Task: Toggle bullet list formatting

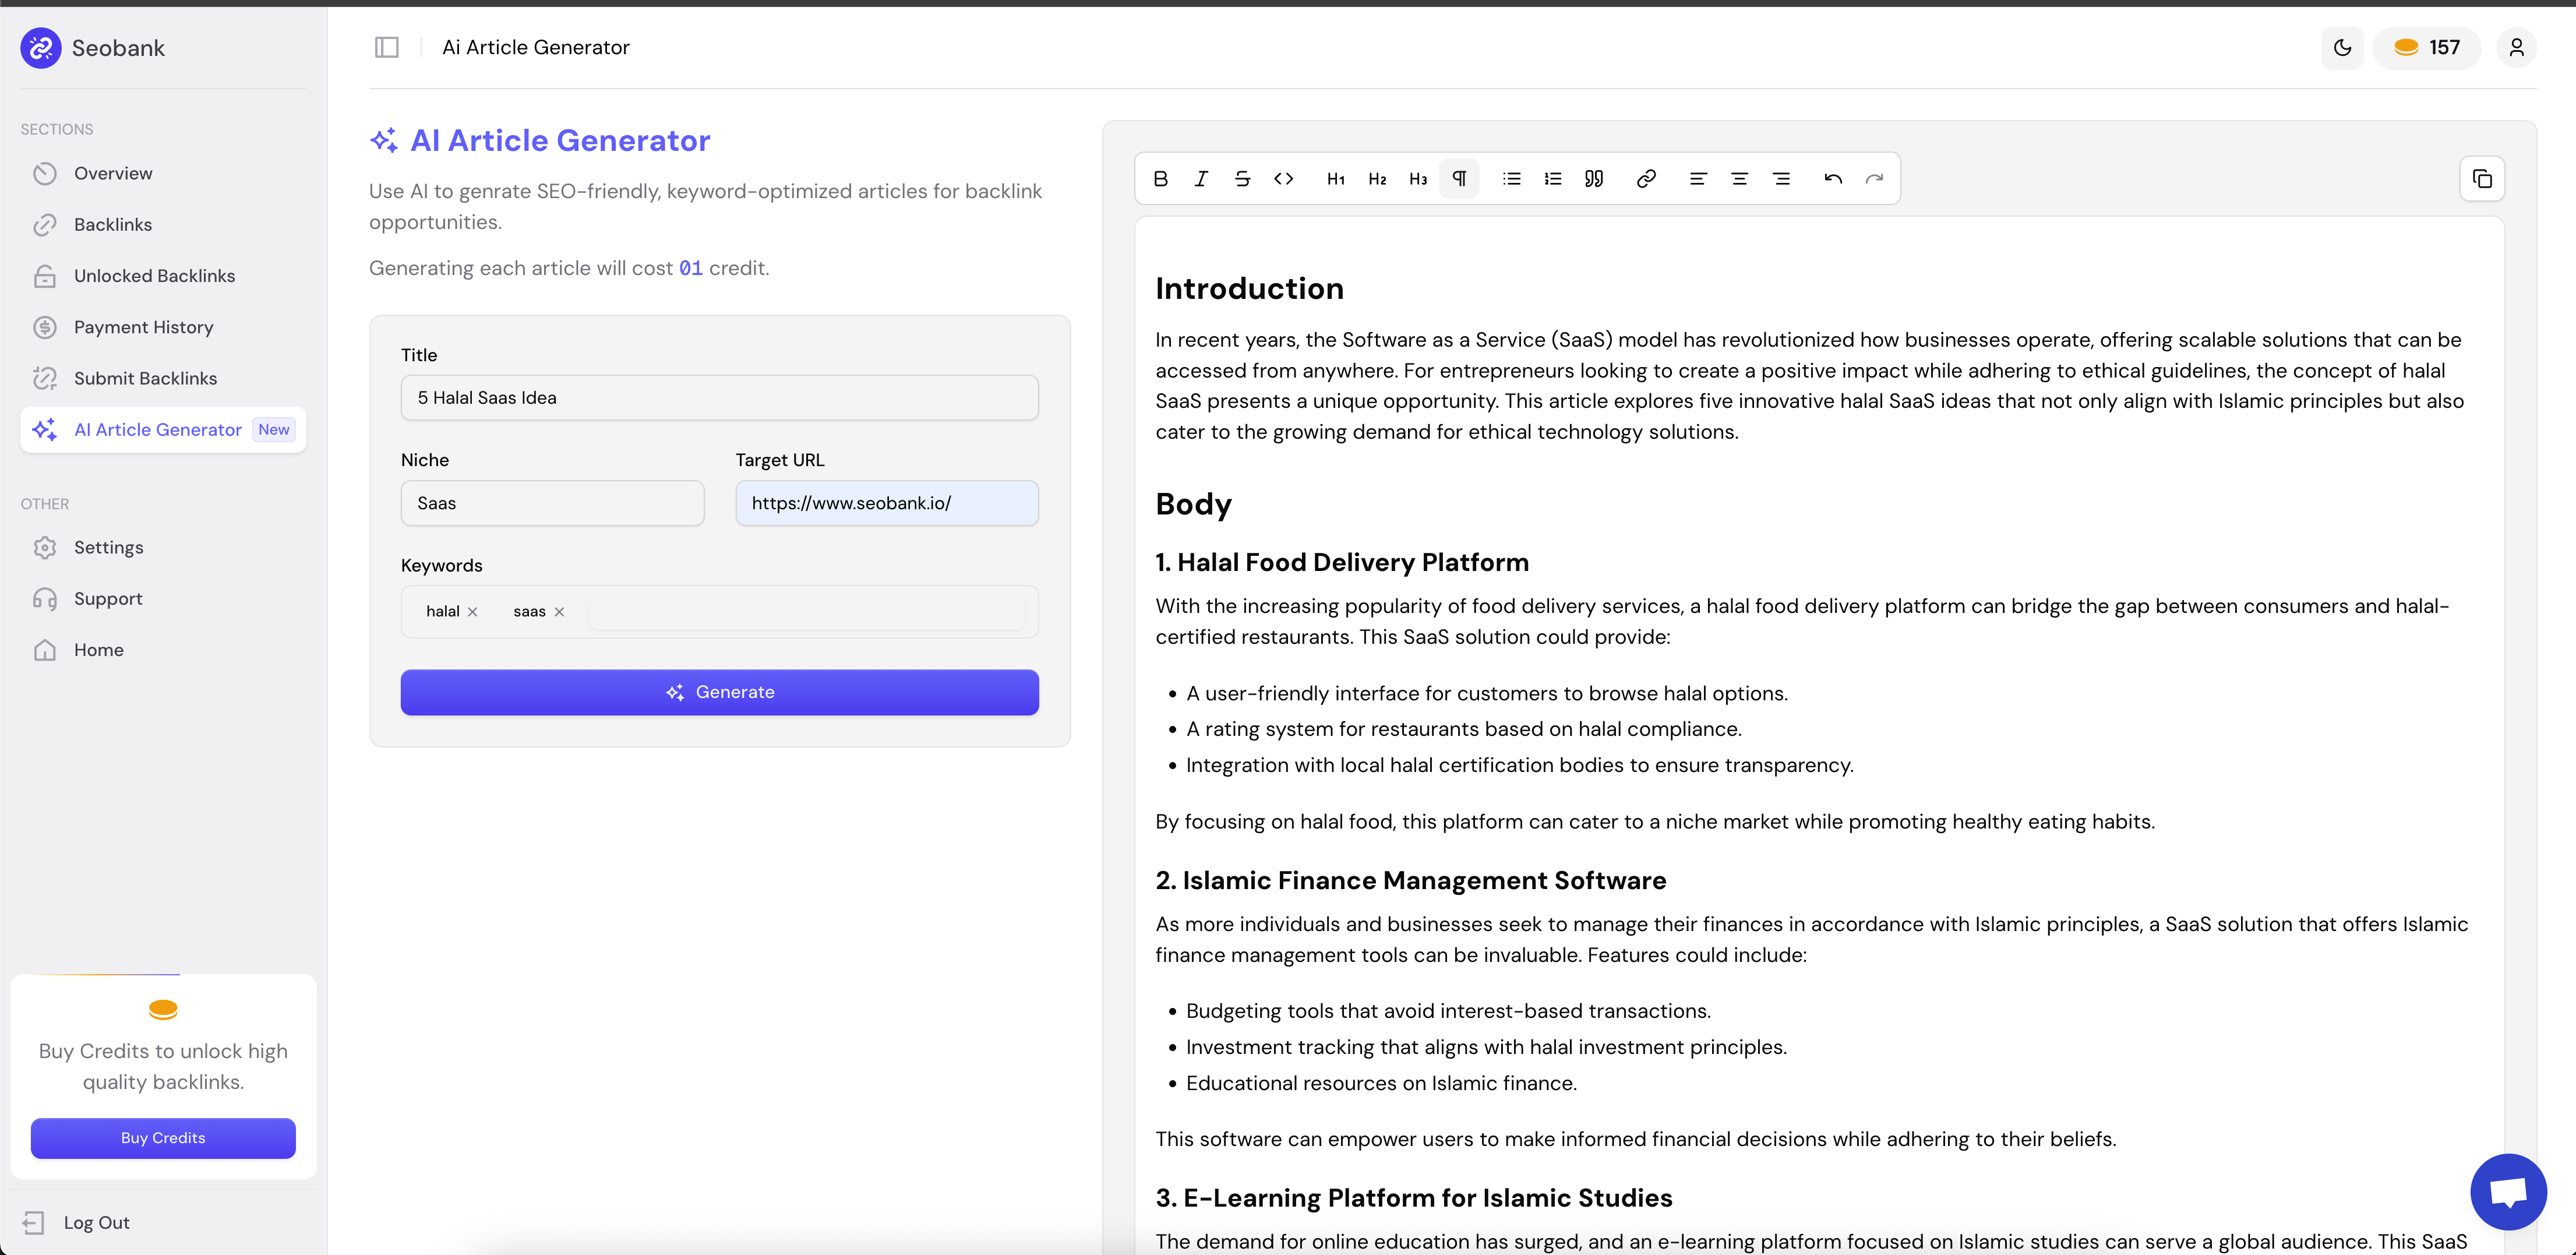Action: point(1512,179)
